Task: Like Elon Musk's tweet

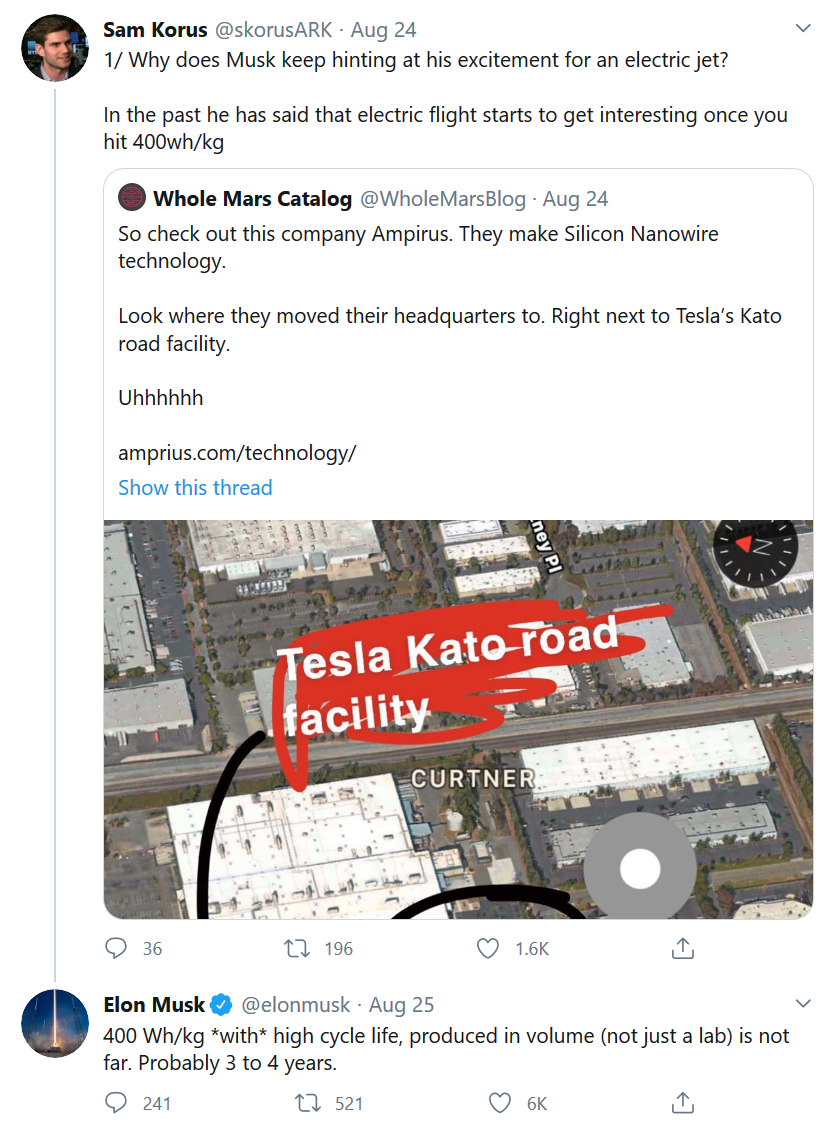Action: 500,1103
